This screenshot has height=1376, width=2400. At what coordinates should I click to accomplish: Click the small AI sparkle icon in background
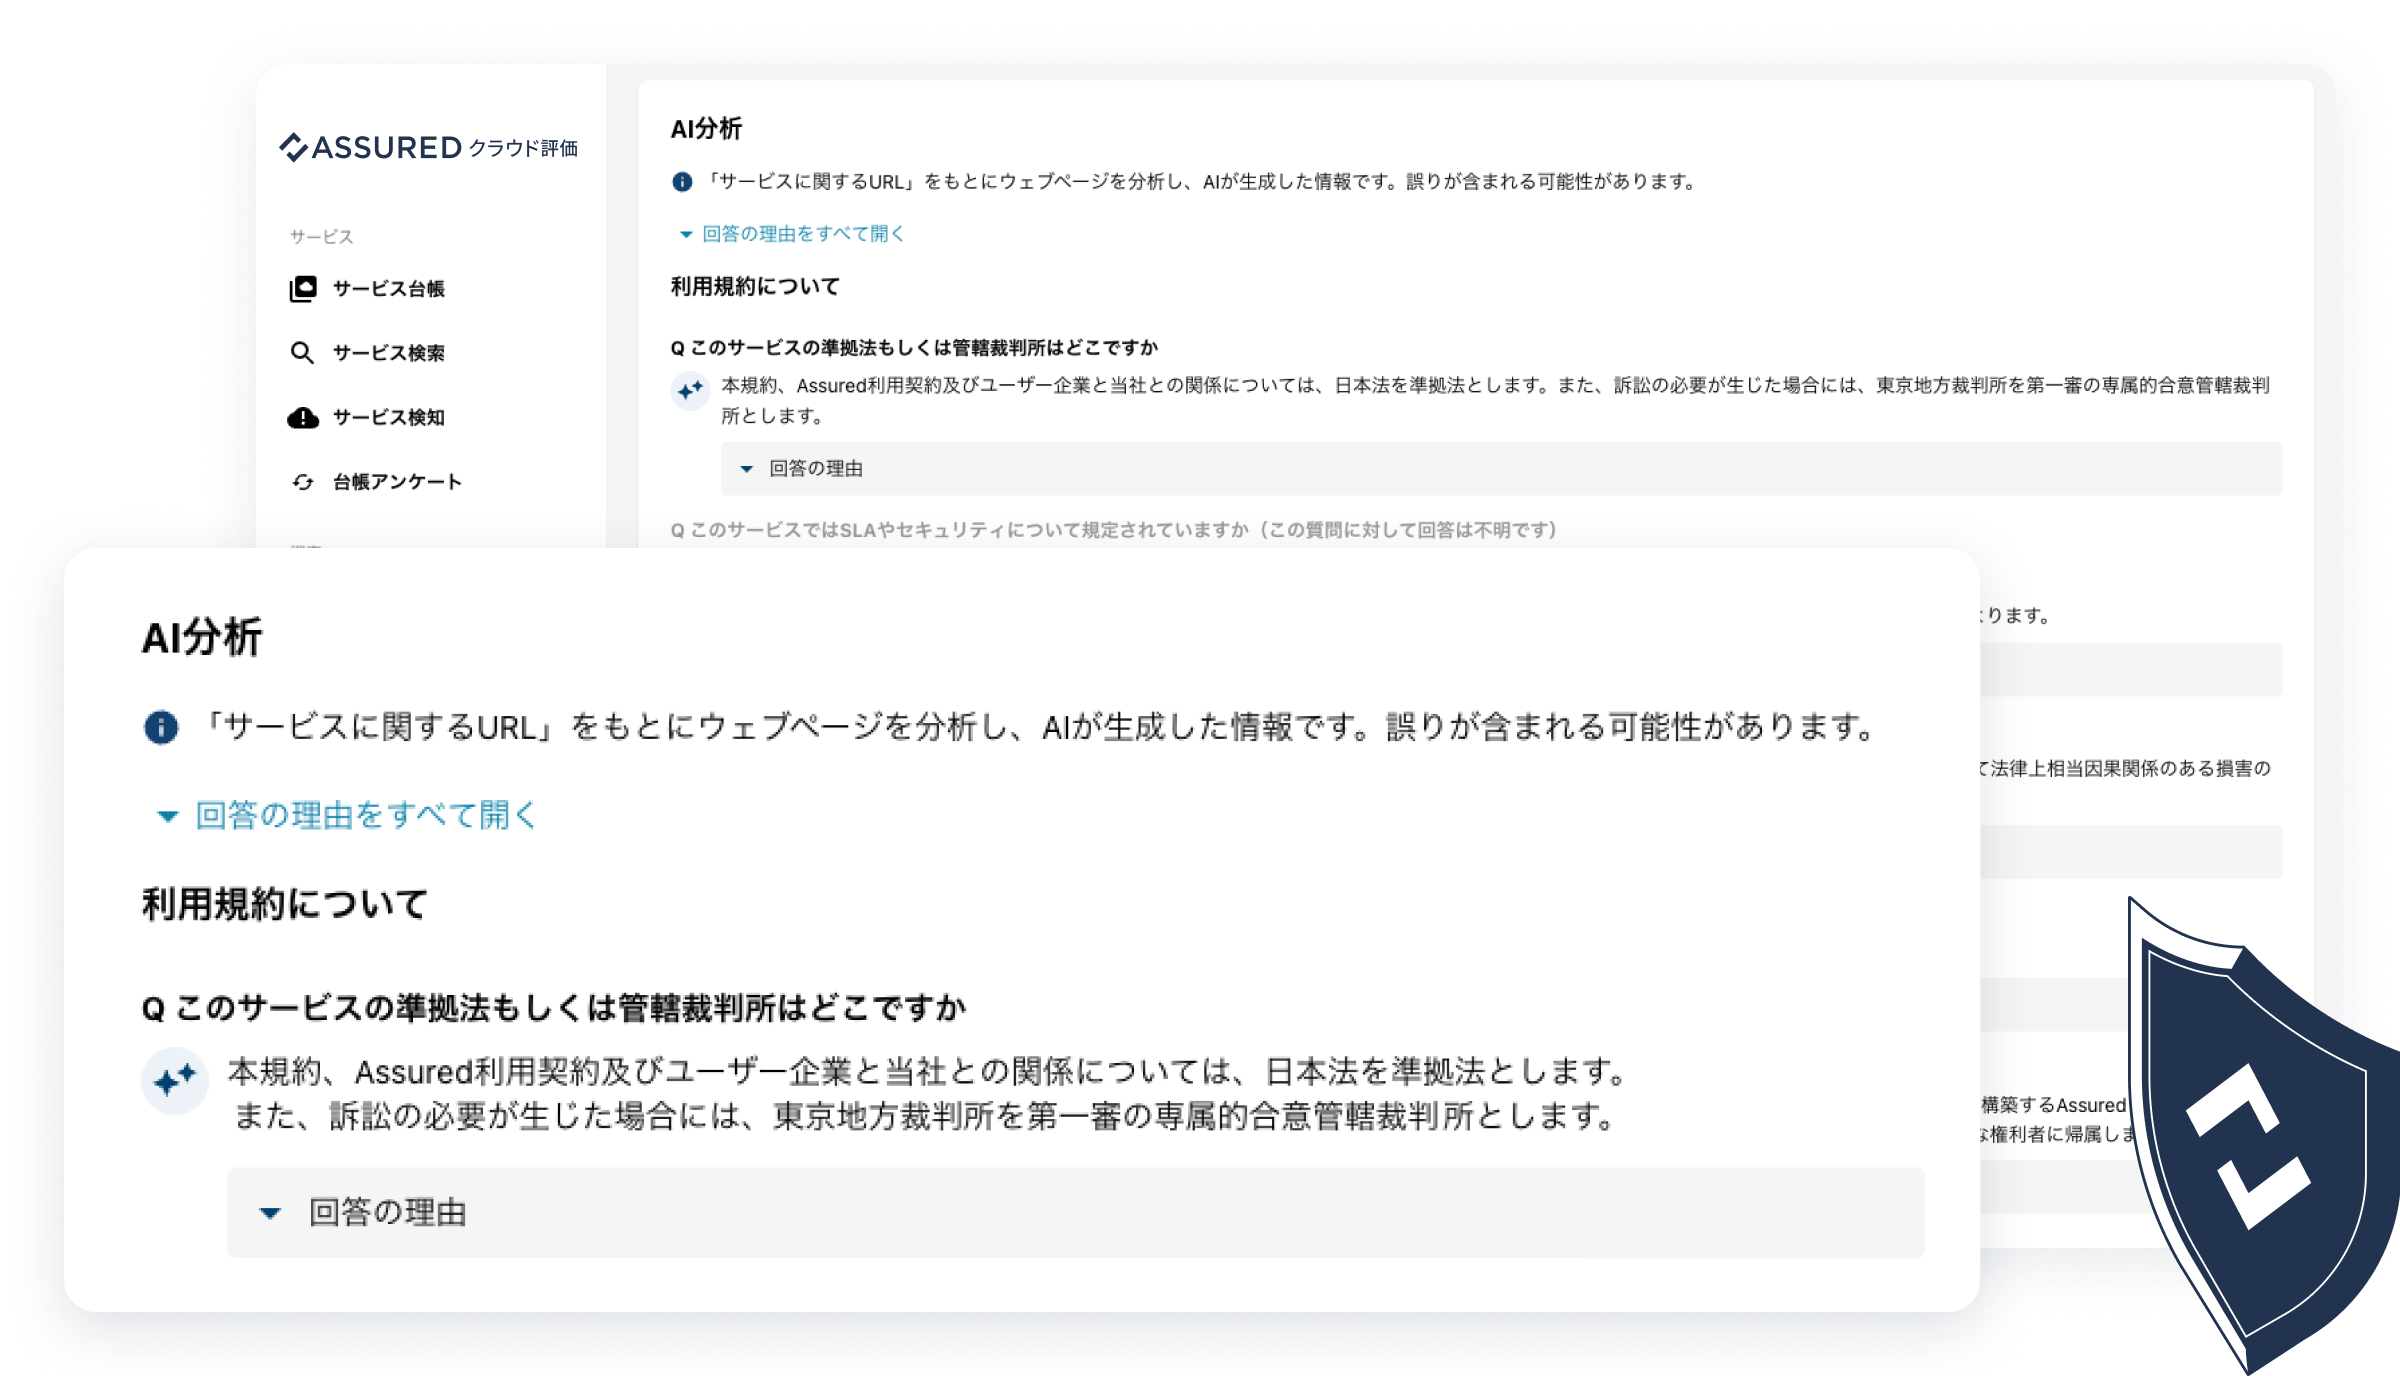pos(690,390)
